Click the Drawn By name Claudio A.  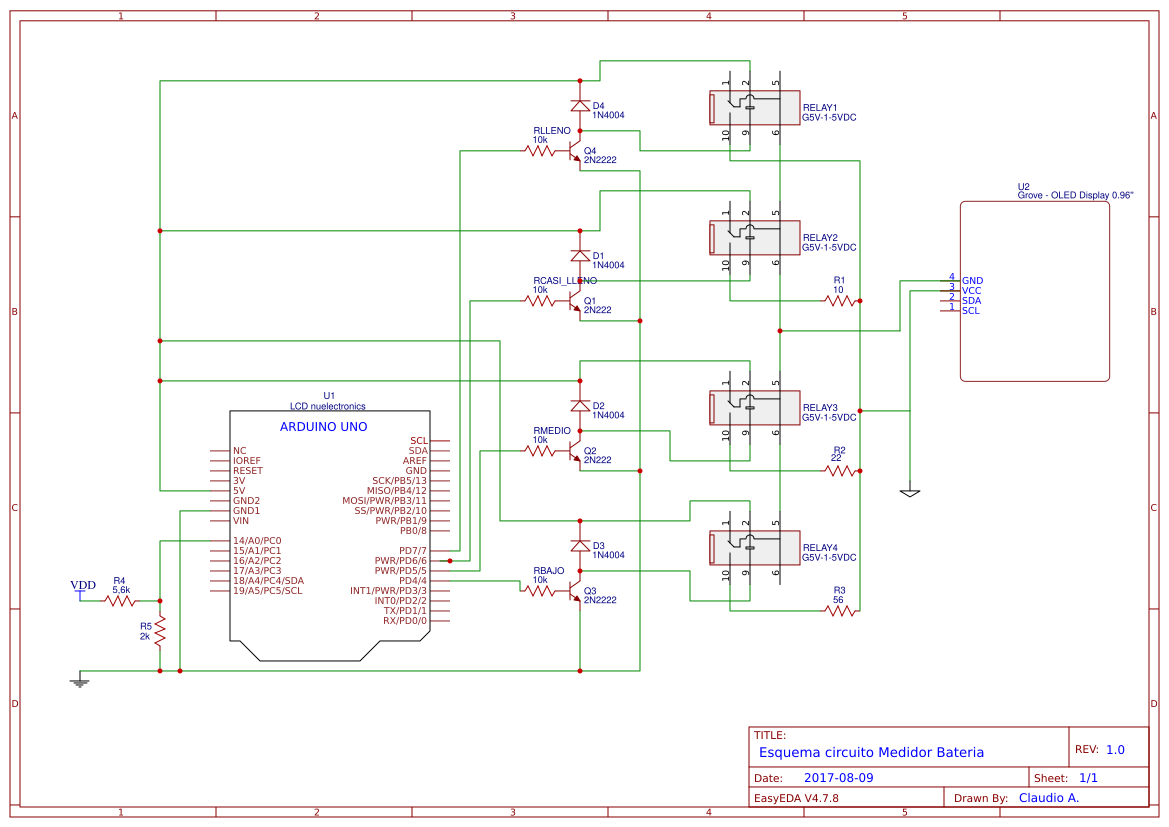tap(1049, 797)
